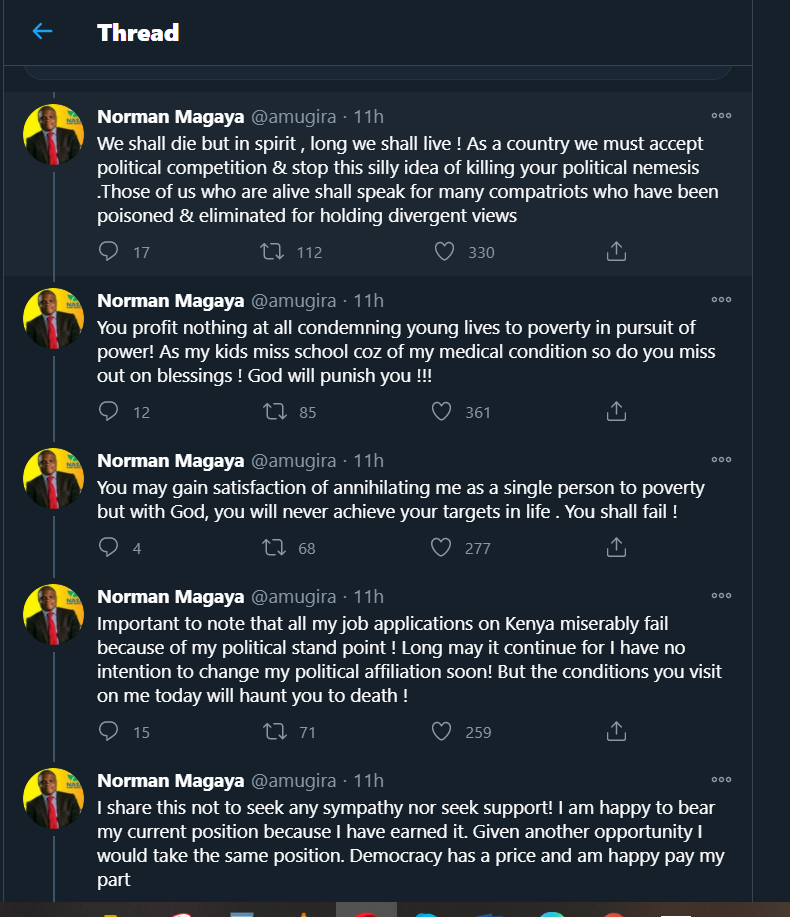The image size is (790, 917).
Task: Like the 'God will punish you' tweet
Action: point(441,411)
